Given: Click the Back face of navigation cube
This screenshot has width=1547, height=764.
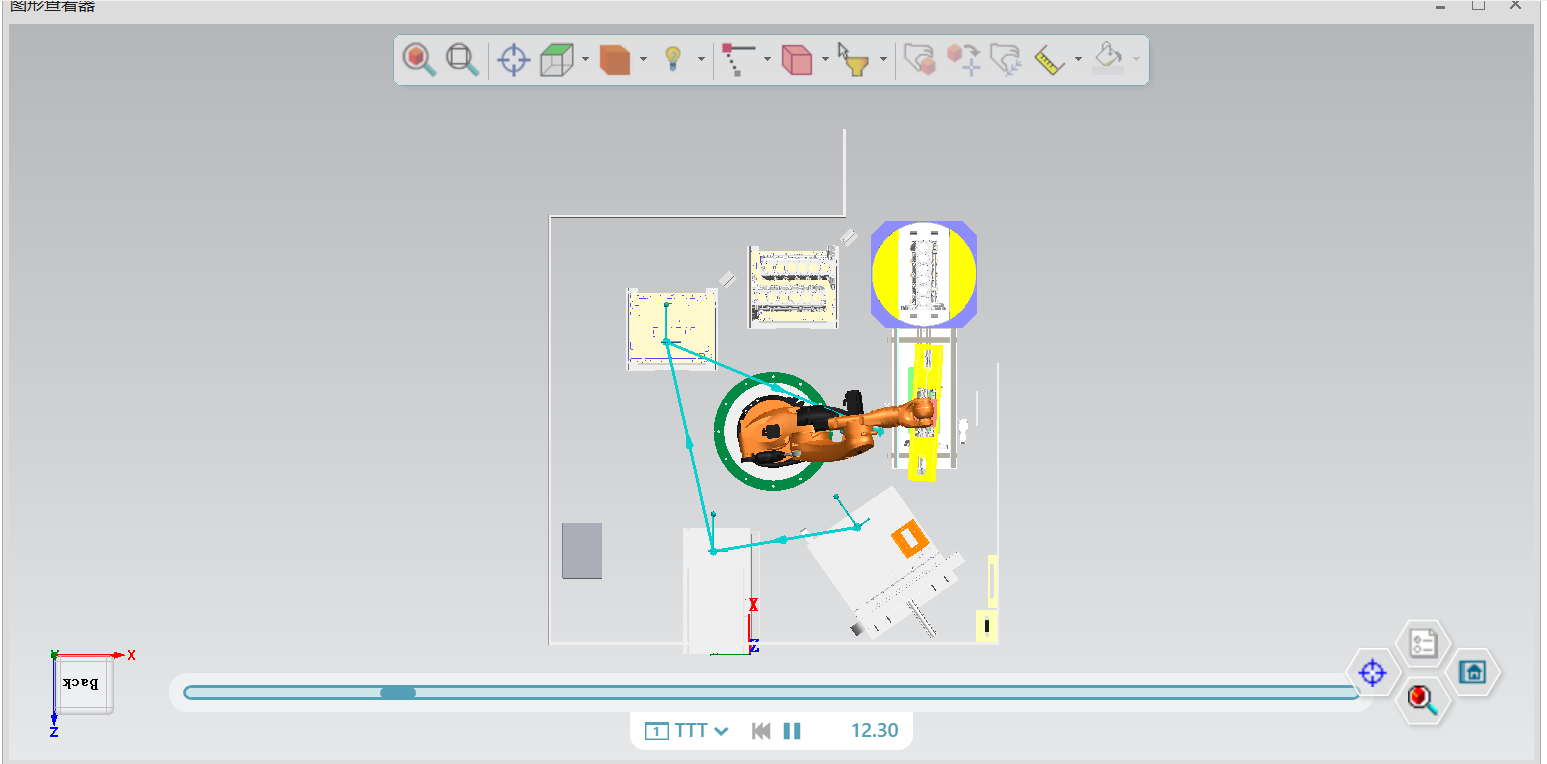Looking at the screenshot, I should [x=82, y=684].
